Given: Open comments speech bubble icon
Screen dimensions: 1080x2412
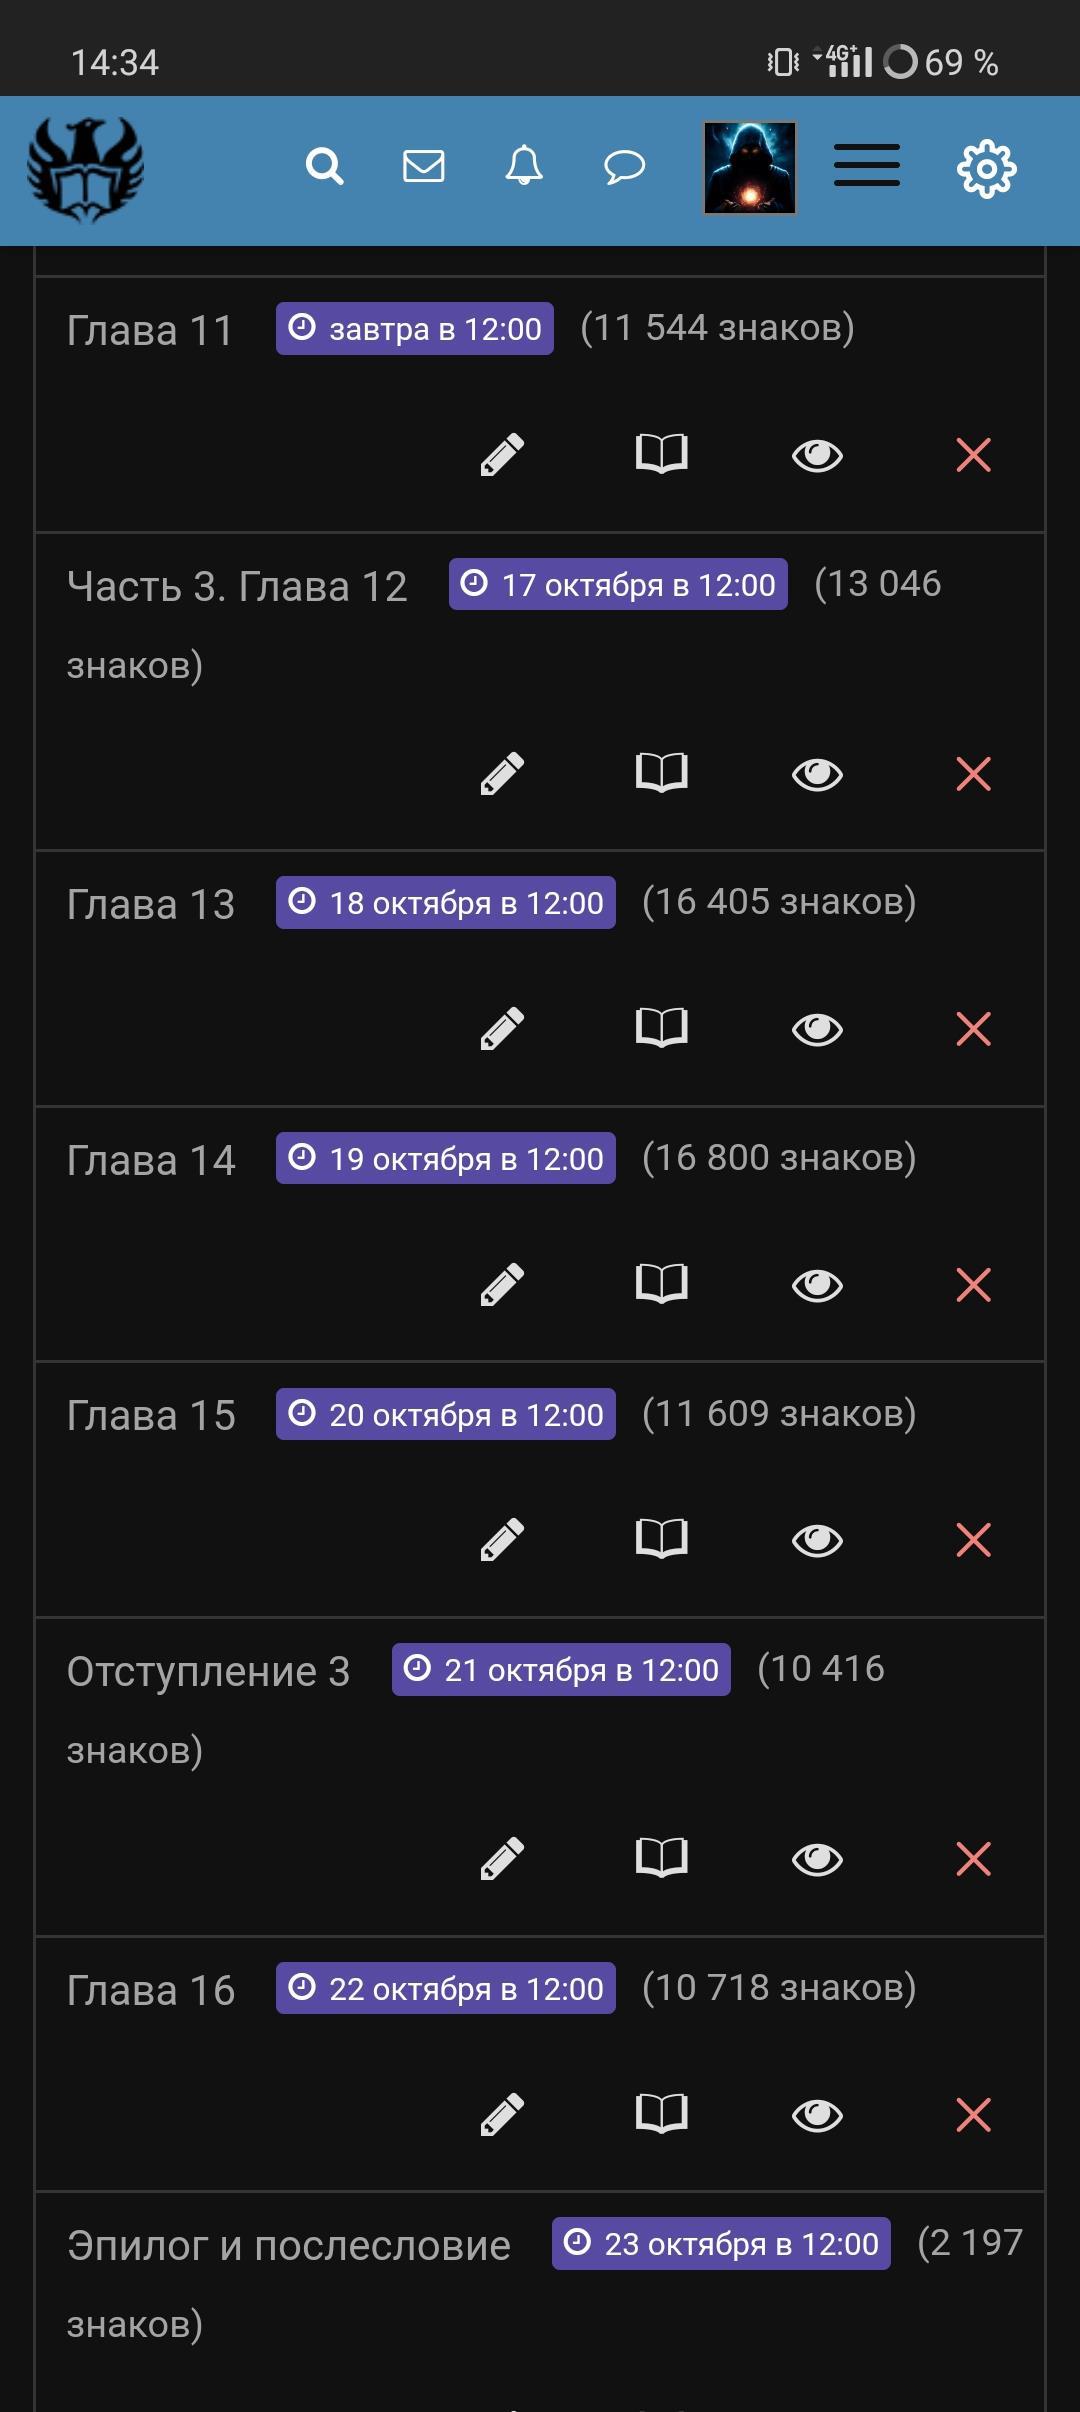Looking at the screenshot, I should click(x=624, y=167).
